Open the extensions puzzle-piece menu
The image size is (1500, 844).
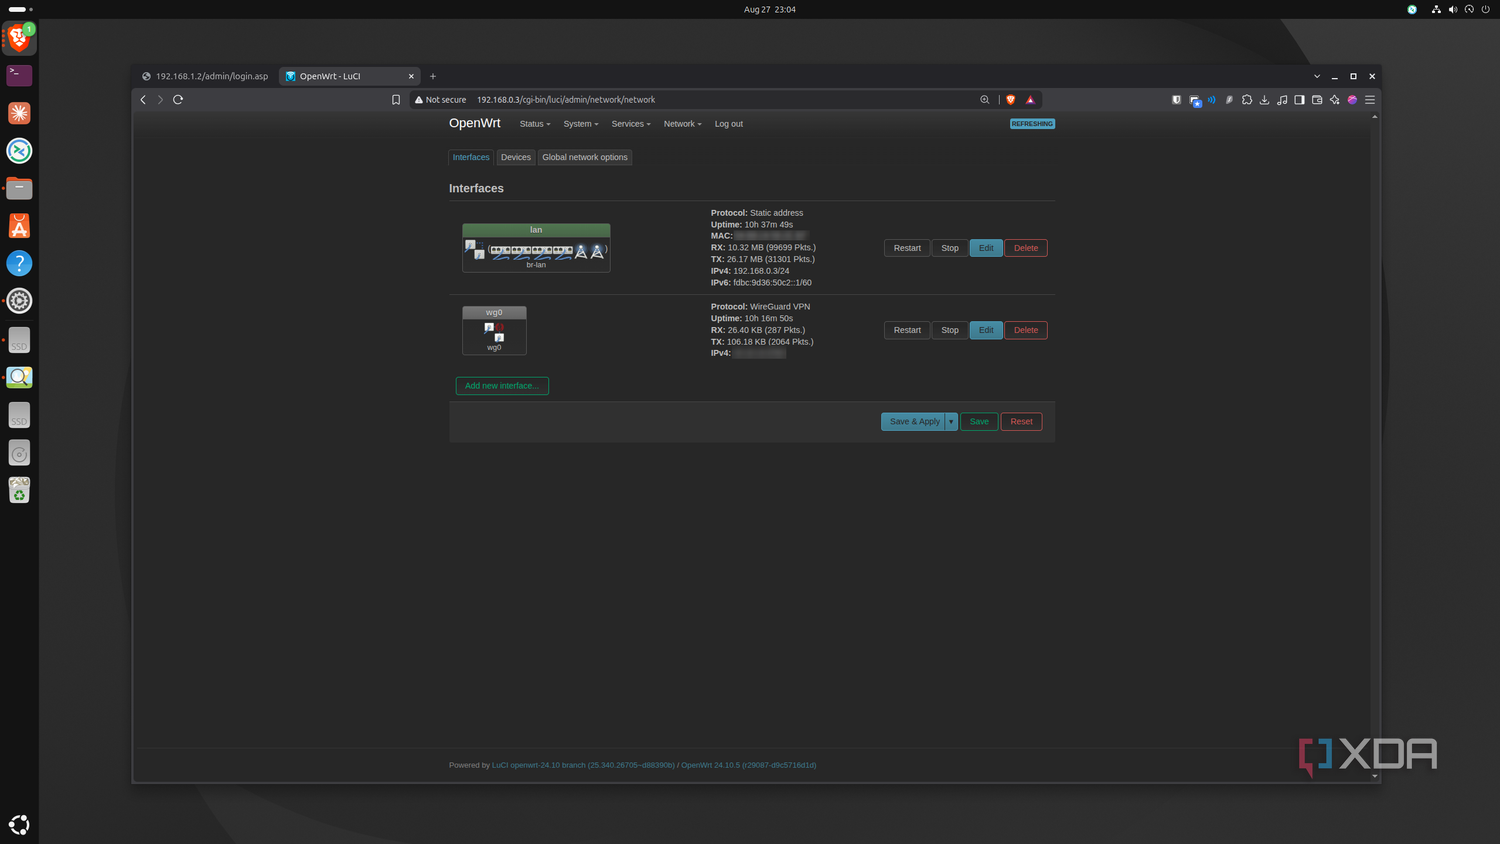pyautogui.click(x=1247, y=100)
